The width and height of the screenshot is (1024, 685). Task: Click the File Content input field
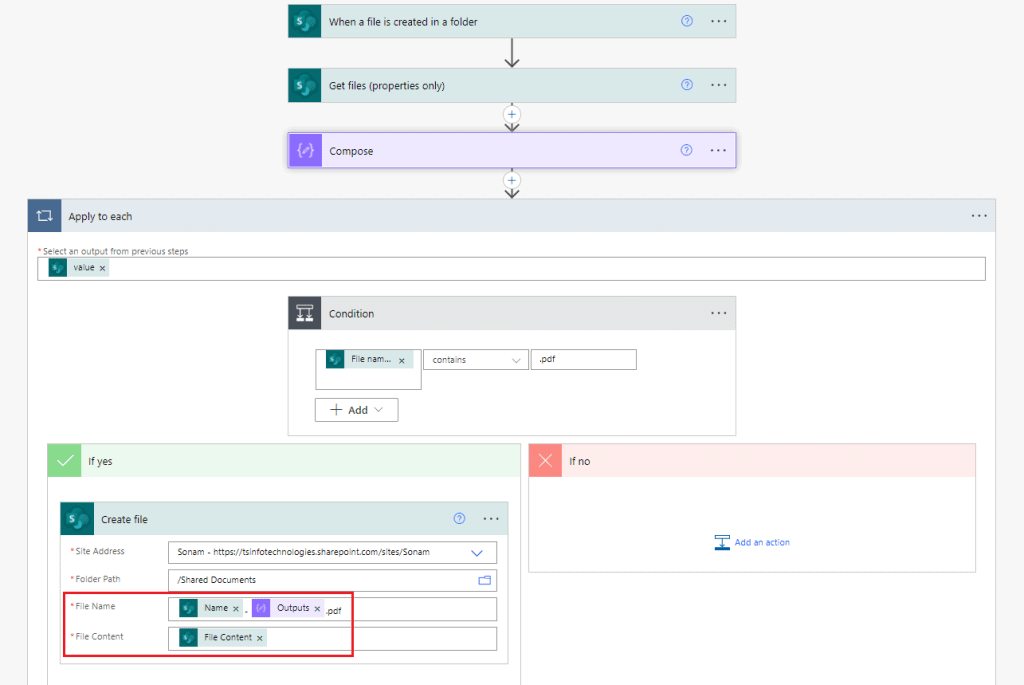click(x=332, y=638)
